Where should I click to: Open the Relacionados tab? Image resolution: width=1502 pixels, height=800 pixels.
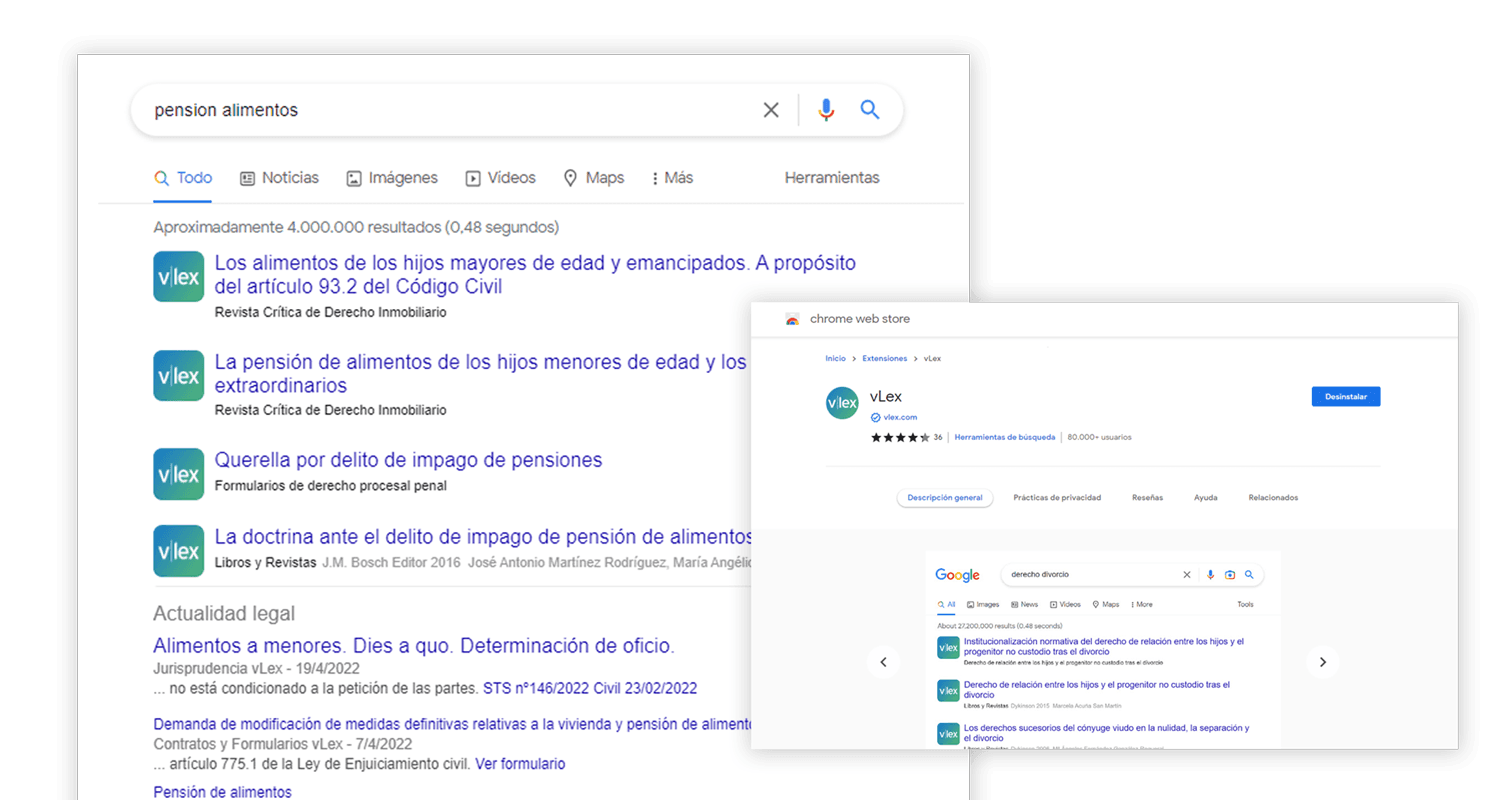tap(1273, 498)
